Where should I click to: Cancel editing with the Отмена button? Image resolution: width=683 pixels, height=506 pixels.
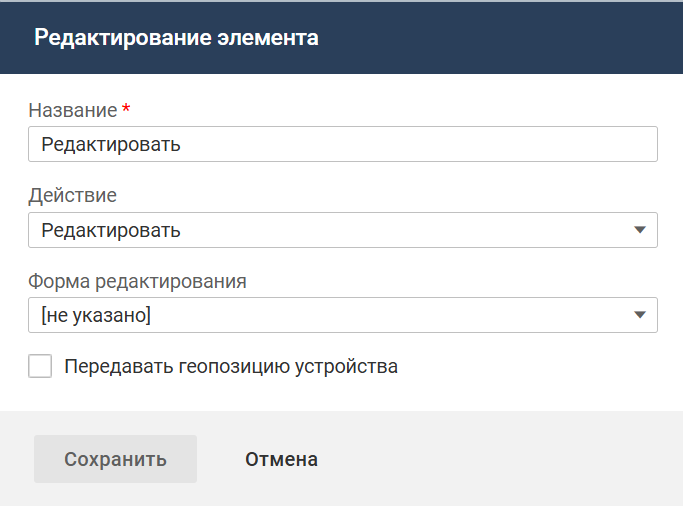click(281, 459)
